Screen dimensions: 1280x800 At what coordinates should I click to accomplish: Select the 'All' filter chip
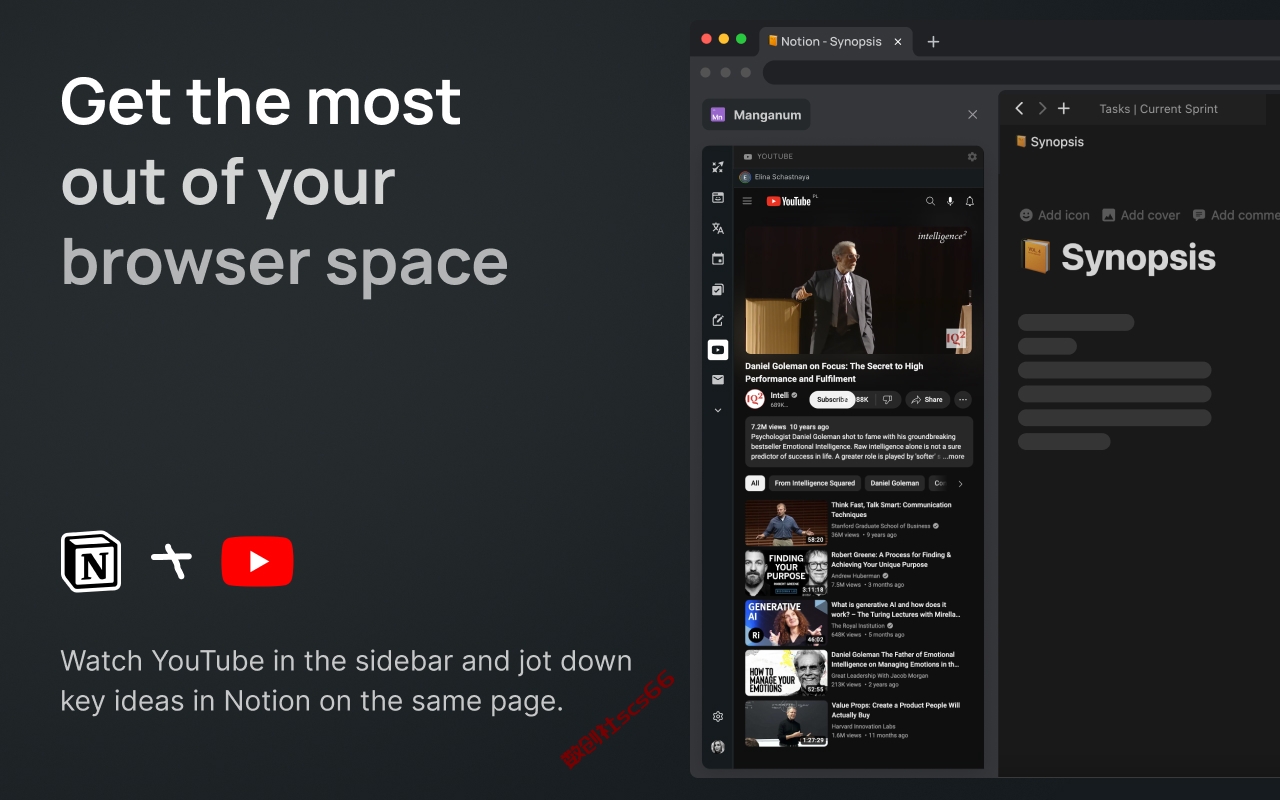click(x=755, y=483)
